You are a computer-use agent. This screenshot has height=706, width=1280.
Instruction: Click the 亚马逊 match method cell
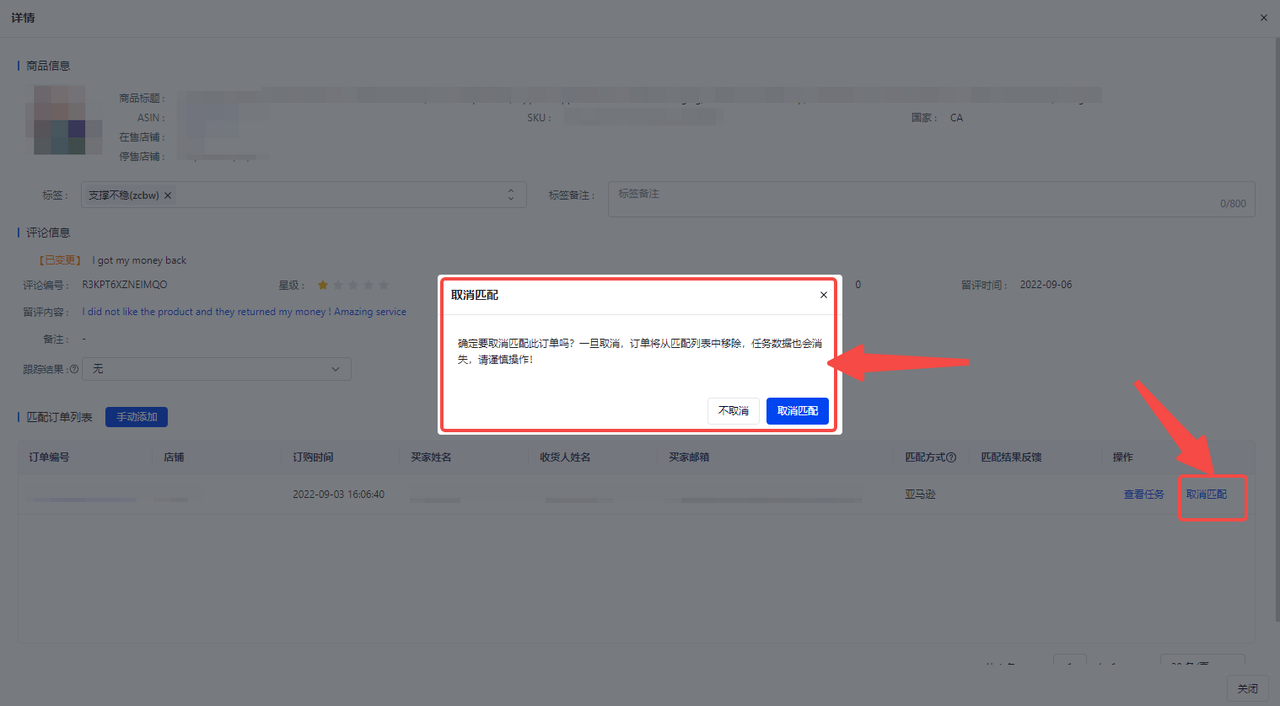[x=920, y=495]
